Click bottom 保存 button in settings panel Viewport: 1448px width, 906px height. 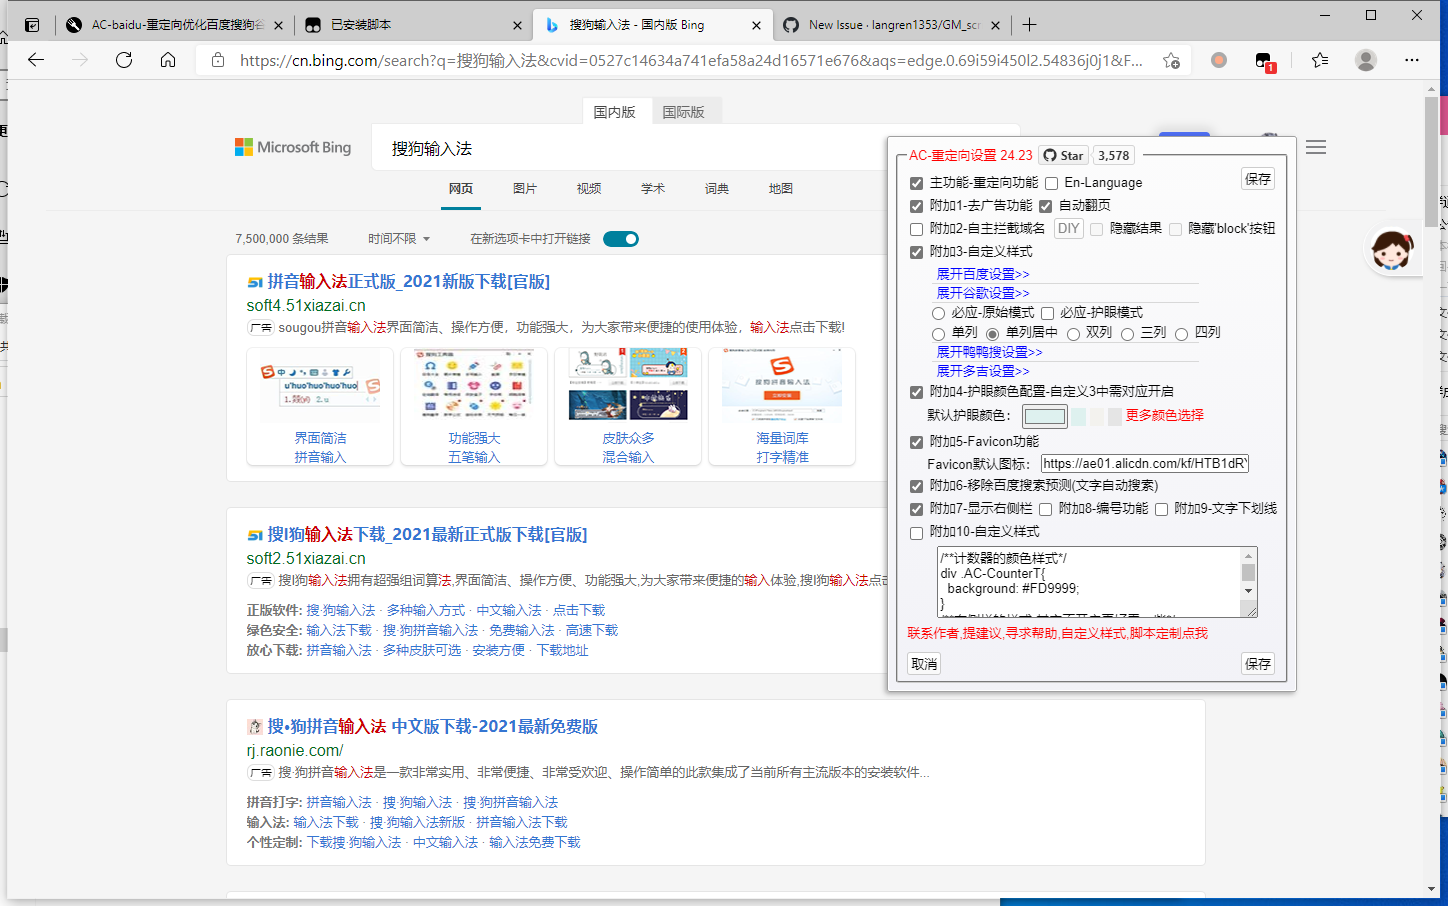pos(1258,664)
